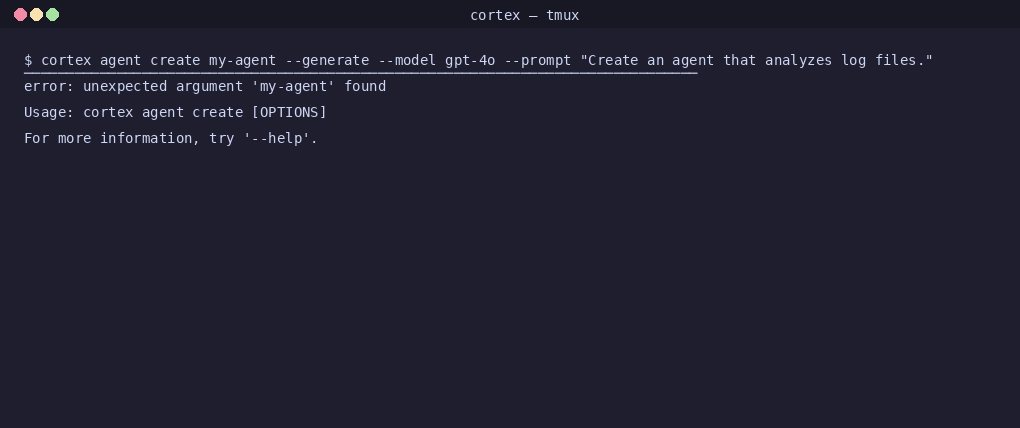1020x428 pixels.
Task: Click the 'cortex — tmux' window title
Action: pos(524,15)
